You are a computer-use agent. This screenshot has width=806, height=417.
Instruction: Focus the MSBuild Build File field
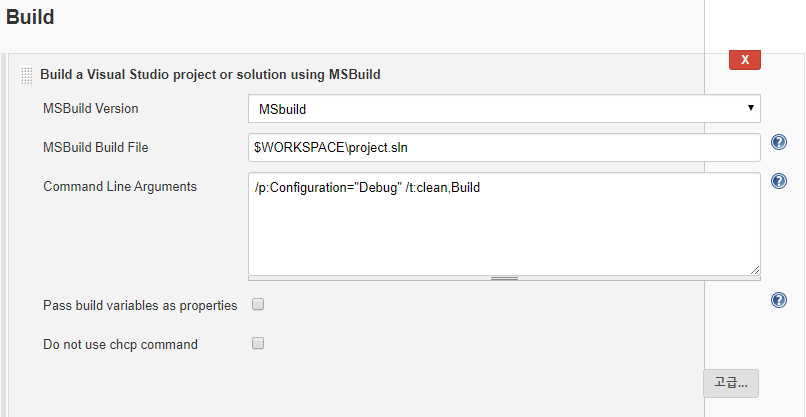(504, 148)
